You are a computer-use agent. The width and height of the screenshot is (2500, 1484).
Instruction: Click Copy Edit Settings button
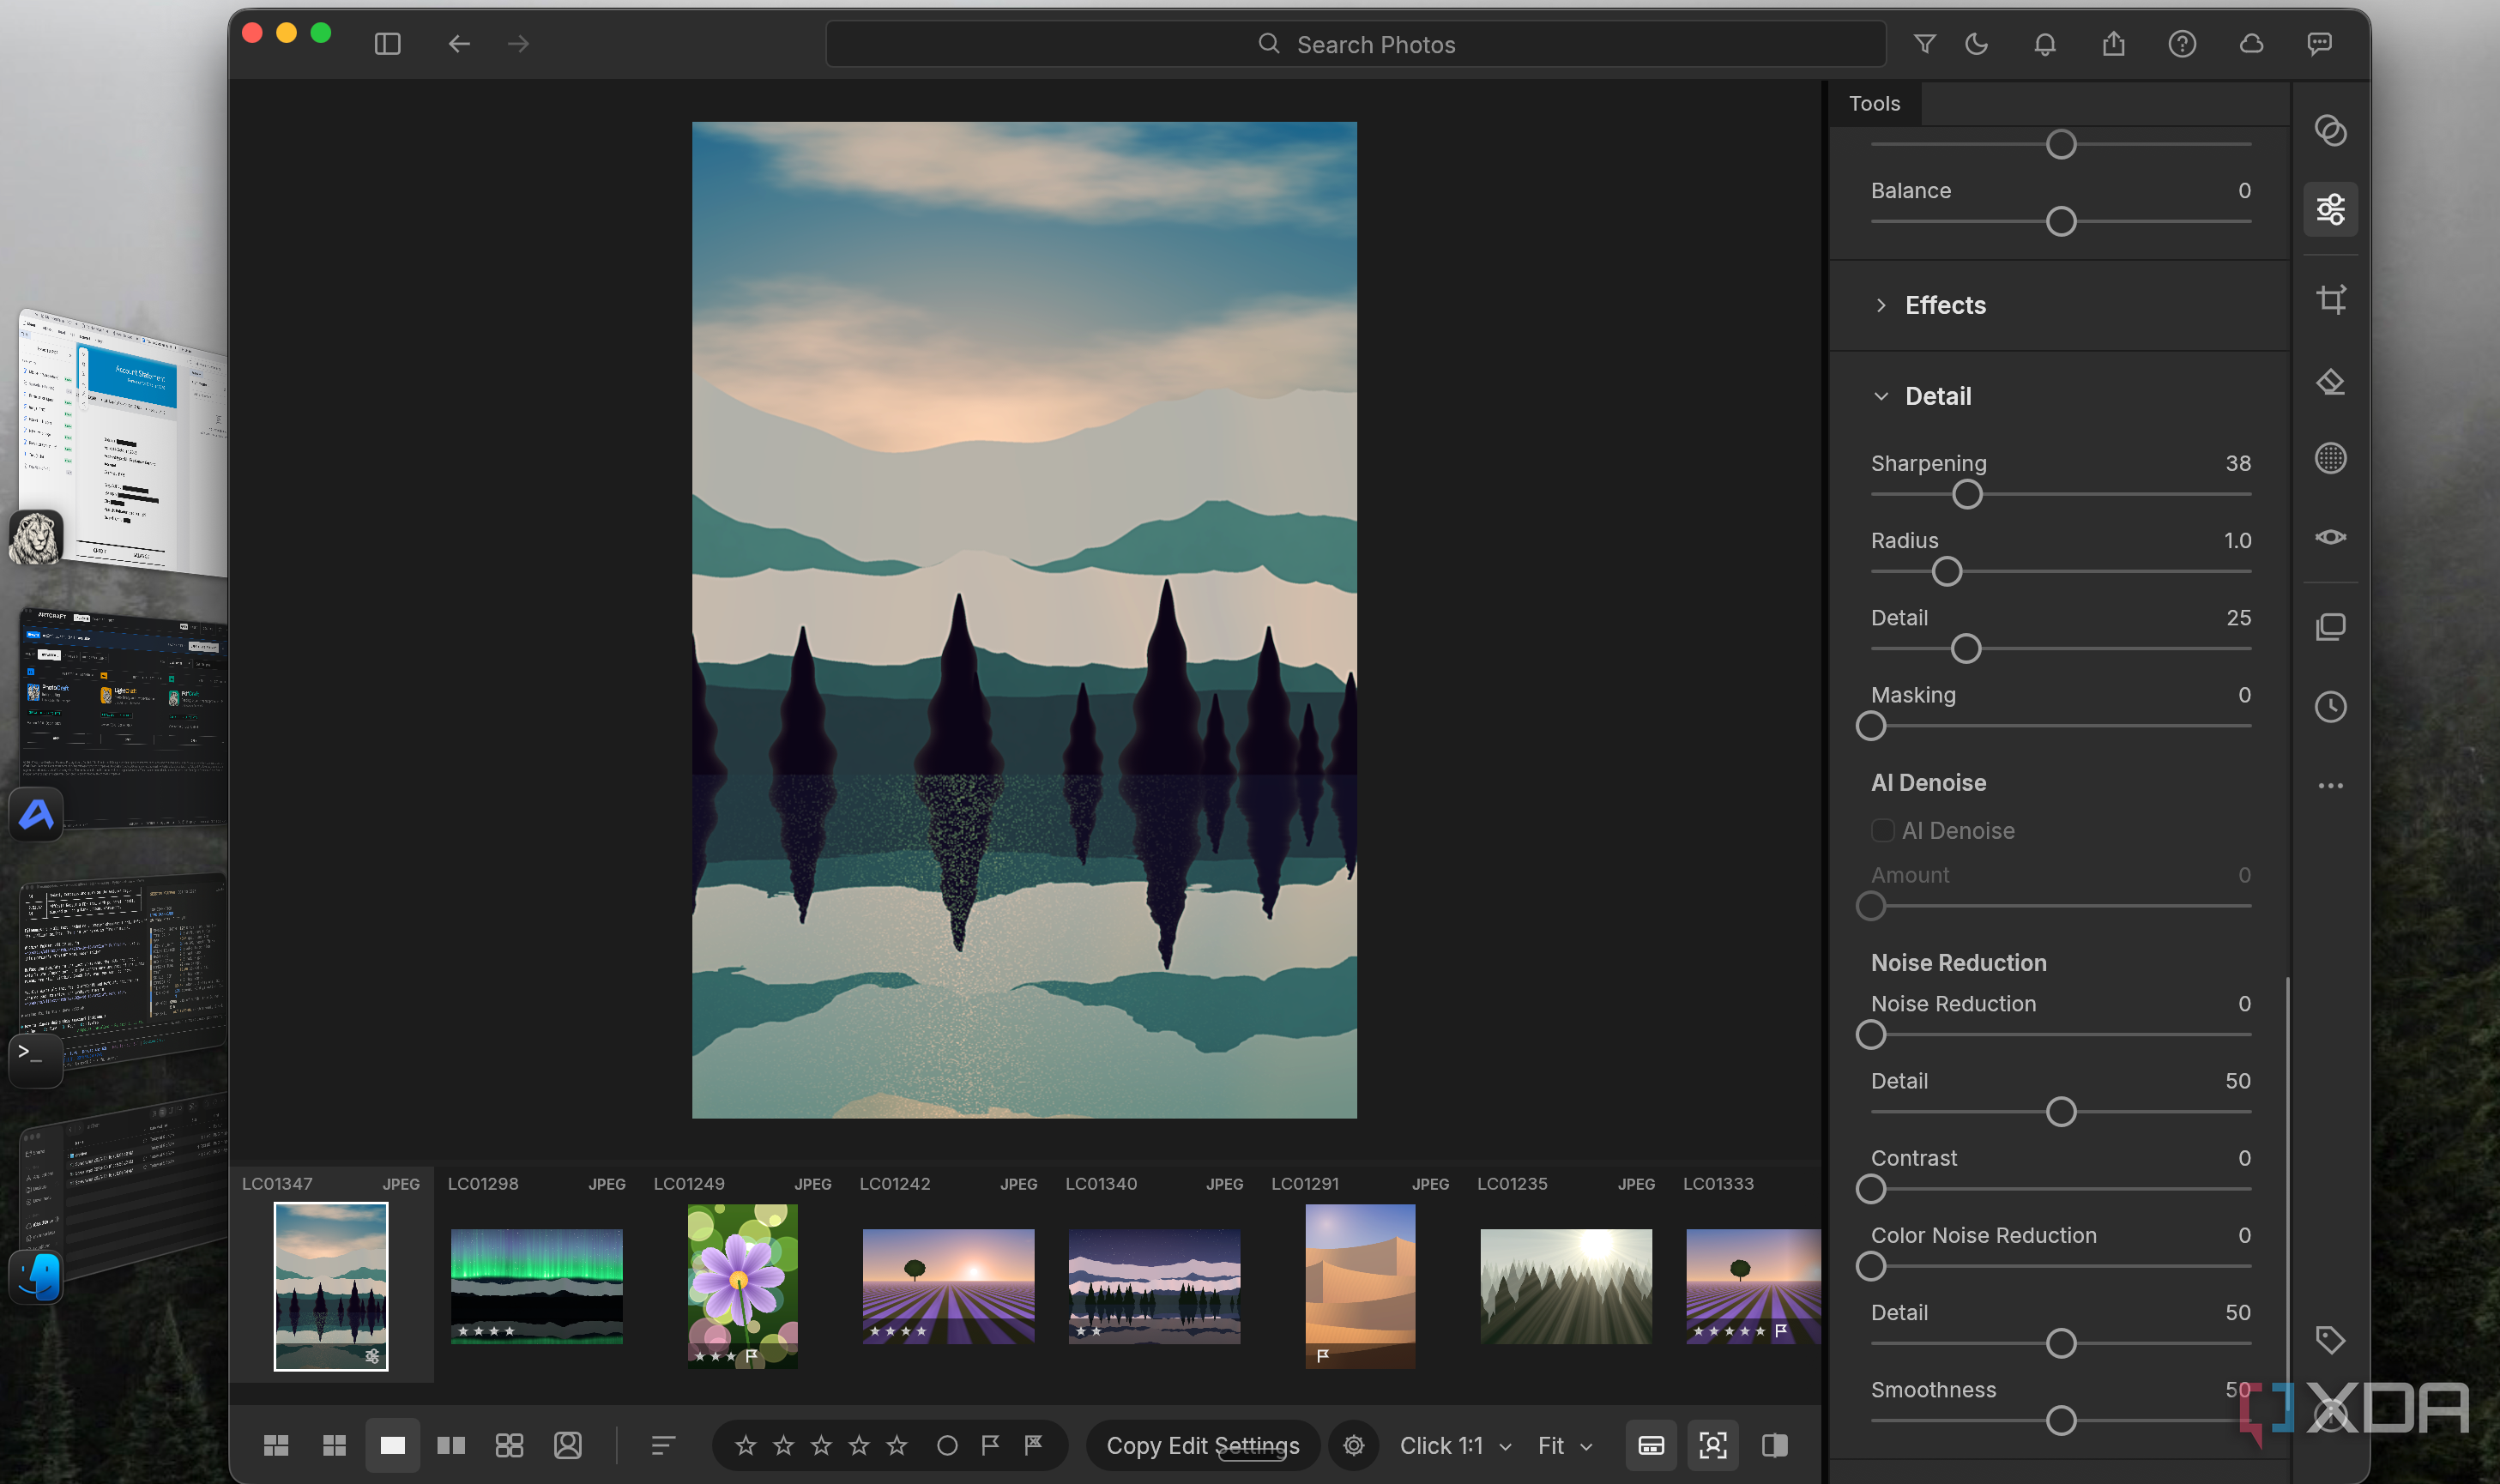pos(1203,1446)
